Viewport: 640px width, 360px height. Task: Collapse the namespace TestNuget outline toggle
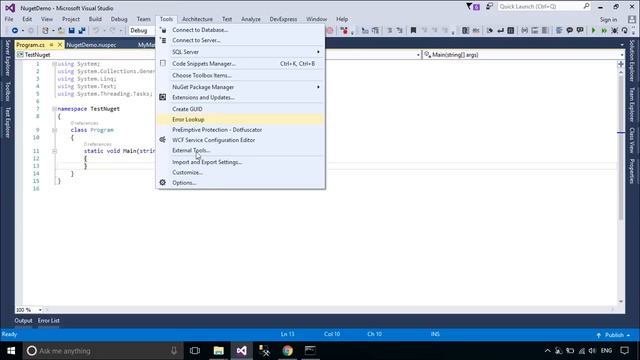pos(54,109)
